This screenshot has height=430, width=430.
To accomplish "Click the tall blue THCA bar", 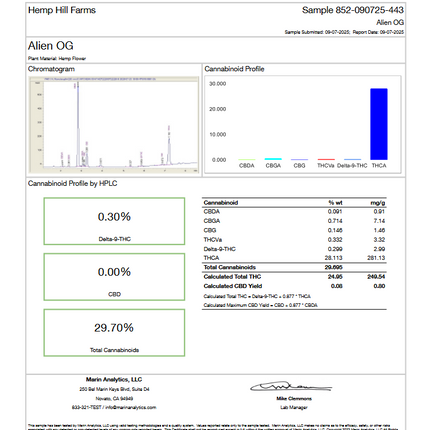I will (379, 124).
